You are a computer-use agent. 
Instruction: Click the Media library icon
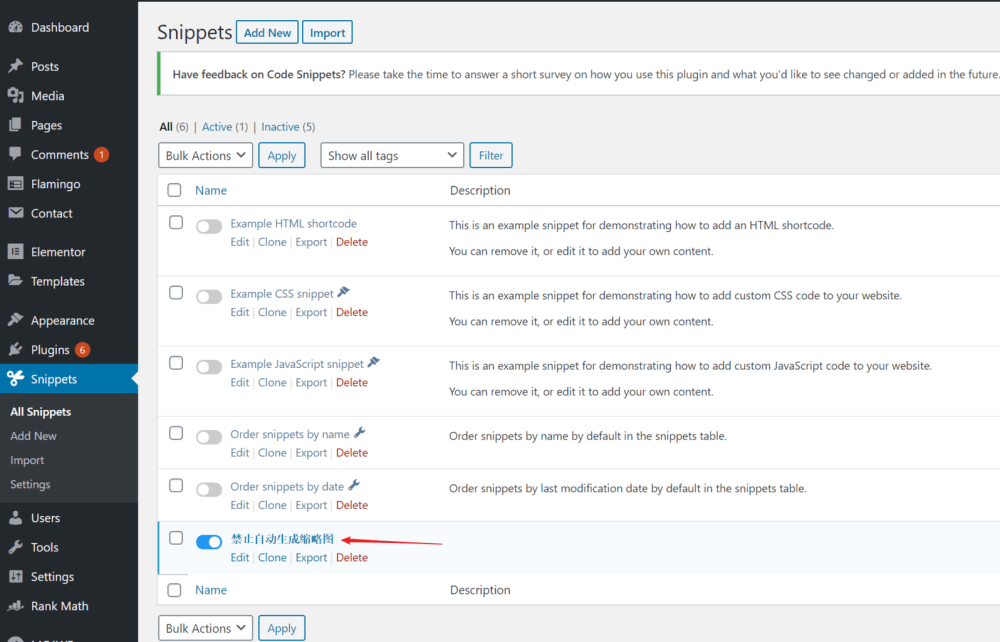tap(15, 96)
